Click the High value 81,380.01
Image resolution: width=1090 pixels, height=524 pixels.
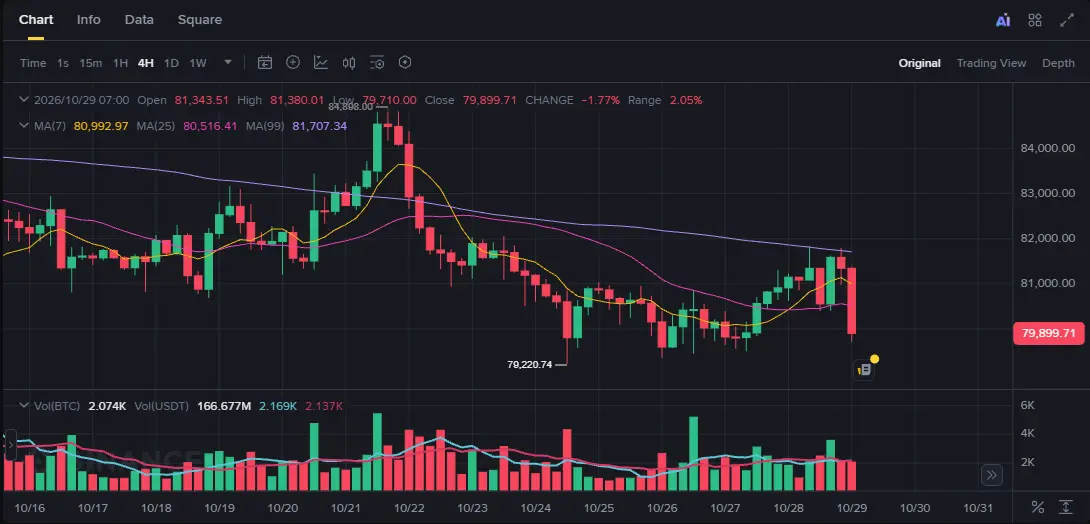coord(298,100)
